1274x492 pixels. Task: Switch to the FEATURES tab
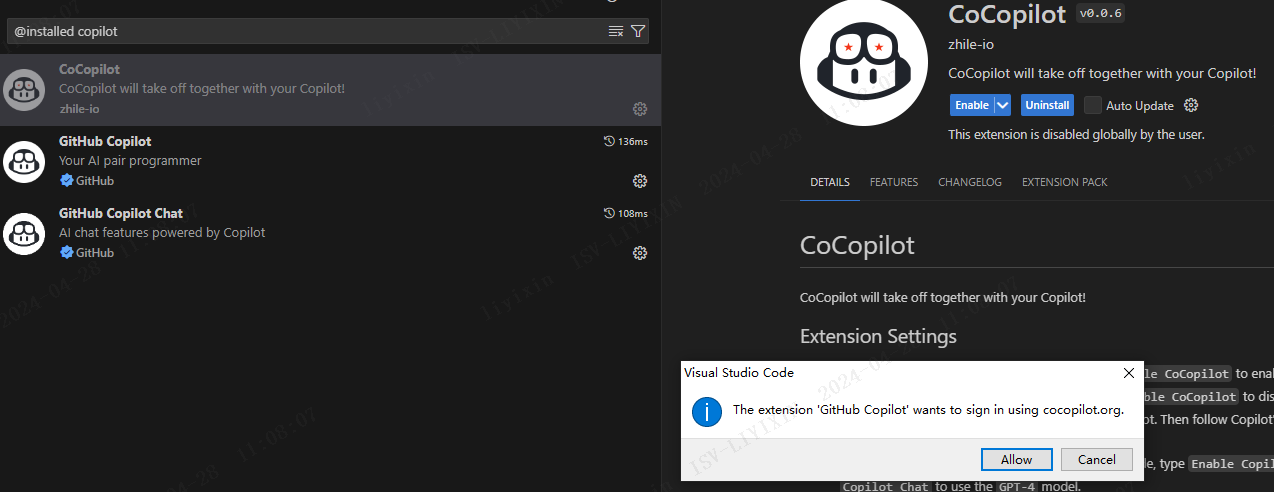coord(894,182)
